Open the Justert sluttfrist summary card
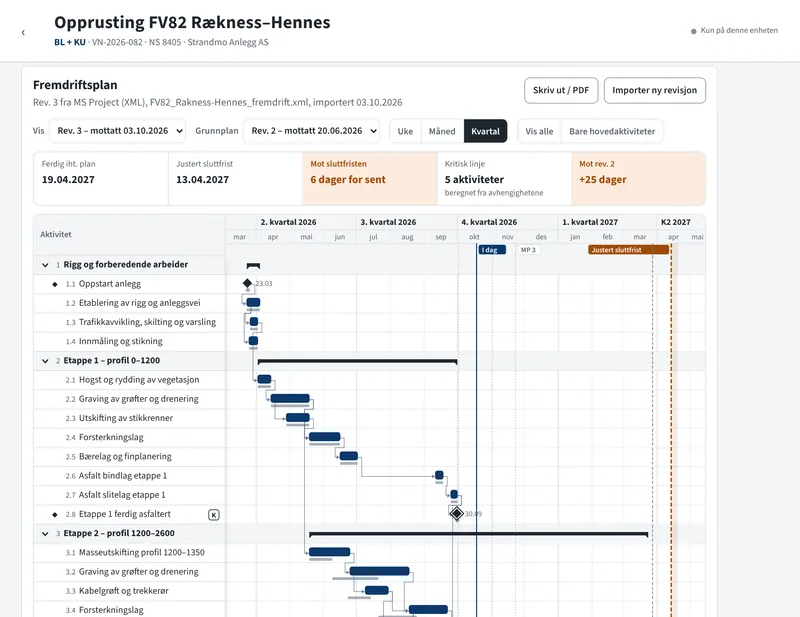The width and height of the screenshot is (800, 617). (235, 179)
